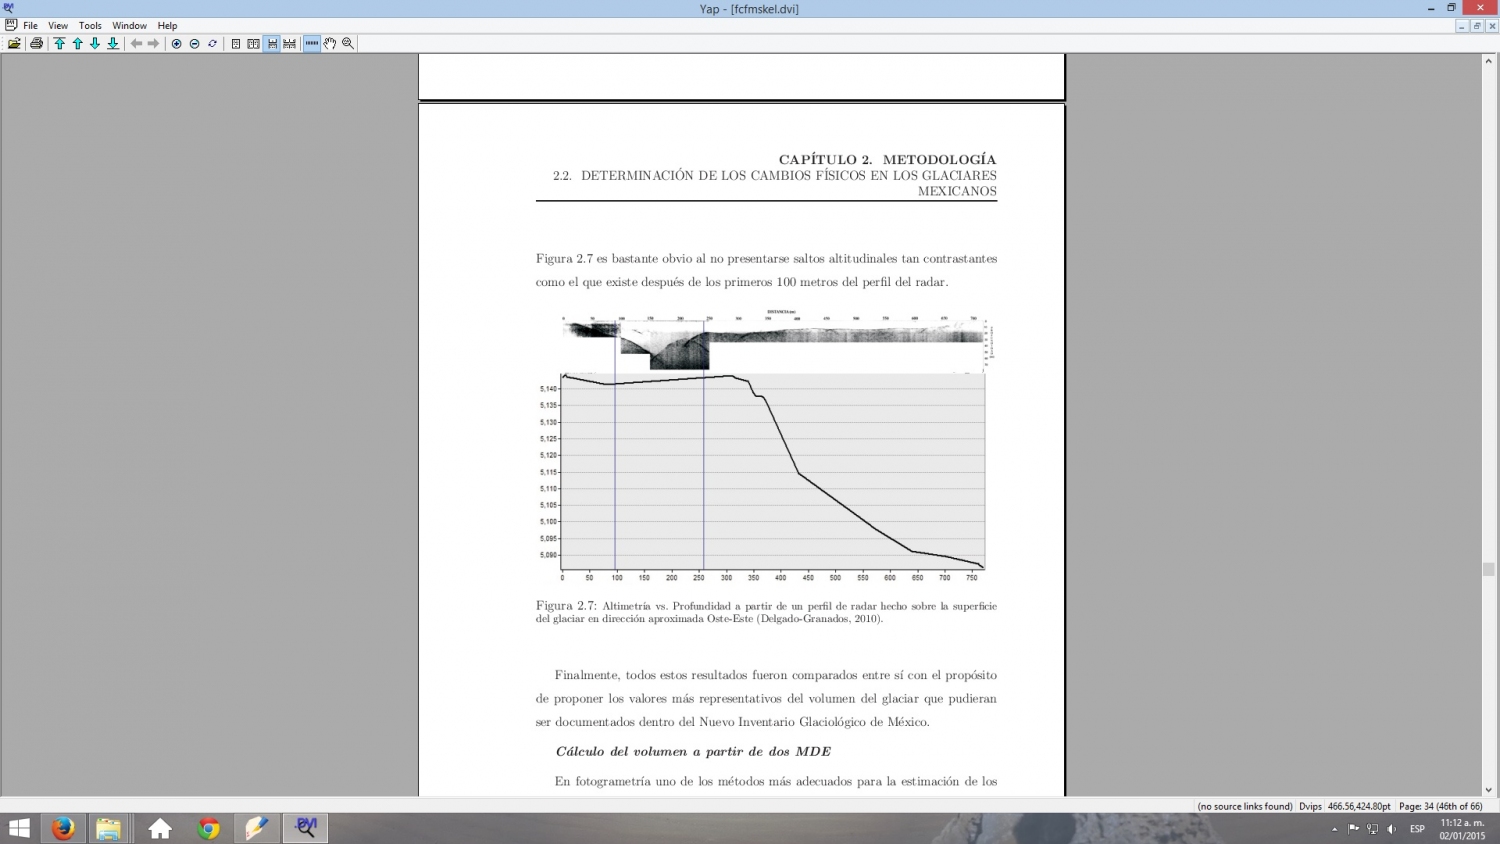
Task: Click the Yap document icon in menu bar
Action: coord(11,25)
